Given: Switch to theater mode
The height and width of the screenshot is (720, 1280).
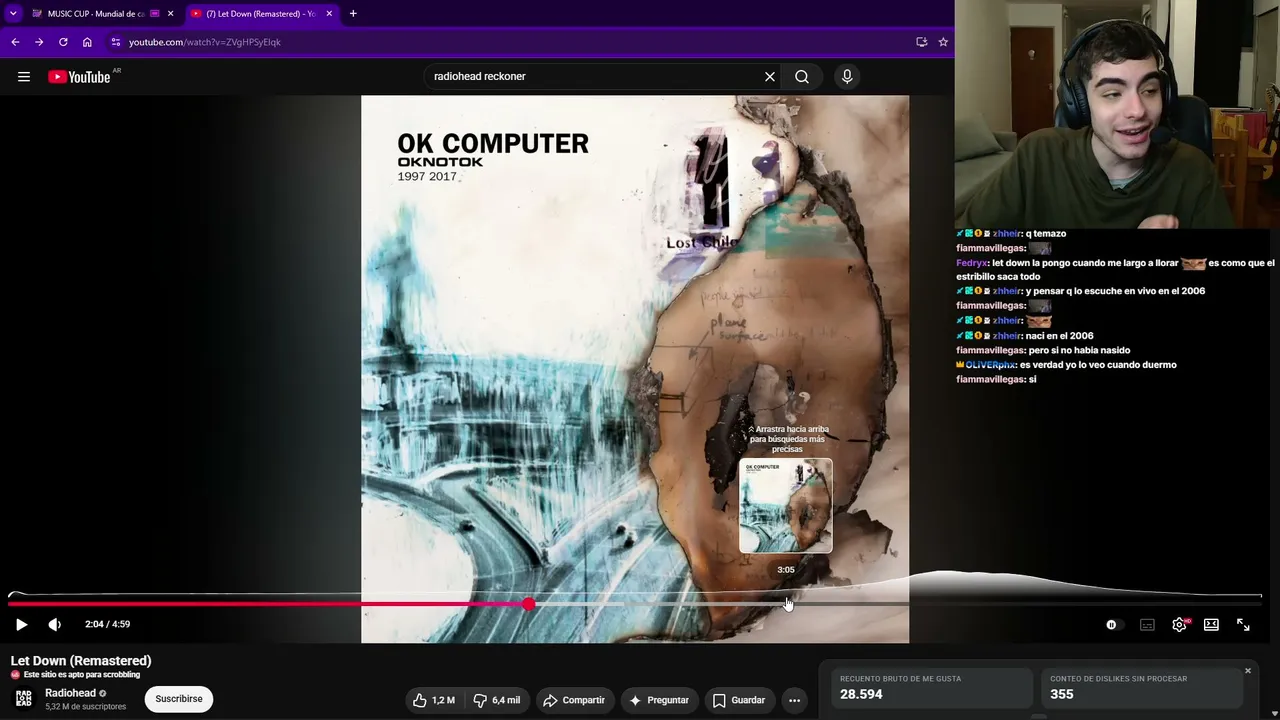Looking at the screenshot, I should 1211,624.
